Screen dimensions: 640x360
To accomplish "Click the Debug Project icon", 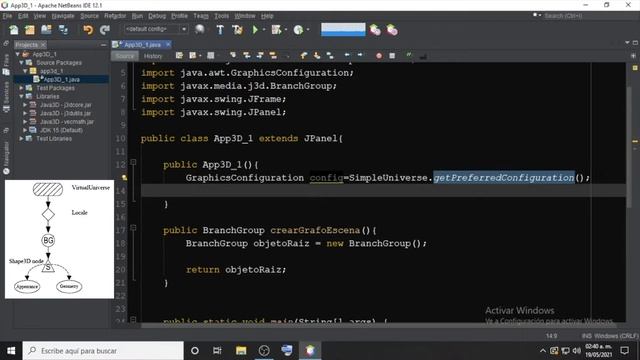I will click(276, 30).
